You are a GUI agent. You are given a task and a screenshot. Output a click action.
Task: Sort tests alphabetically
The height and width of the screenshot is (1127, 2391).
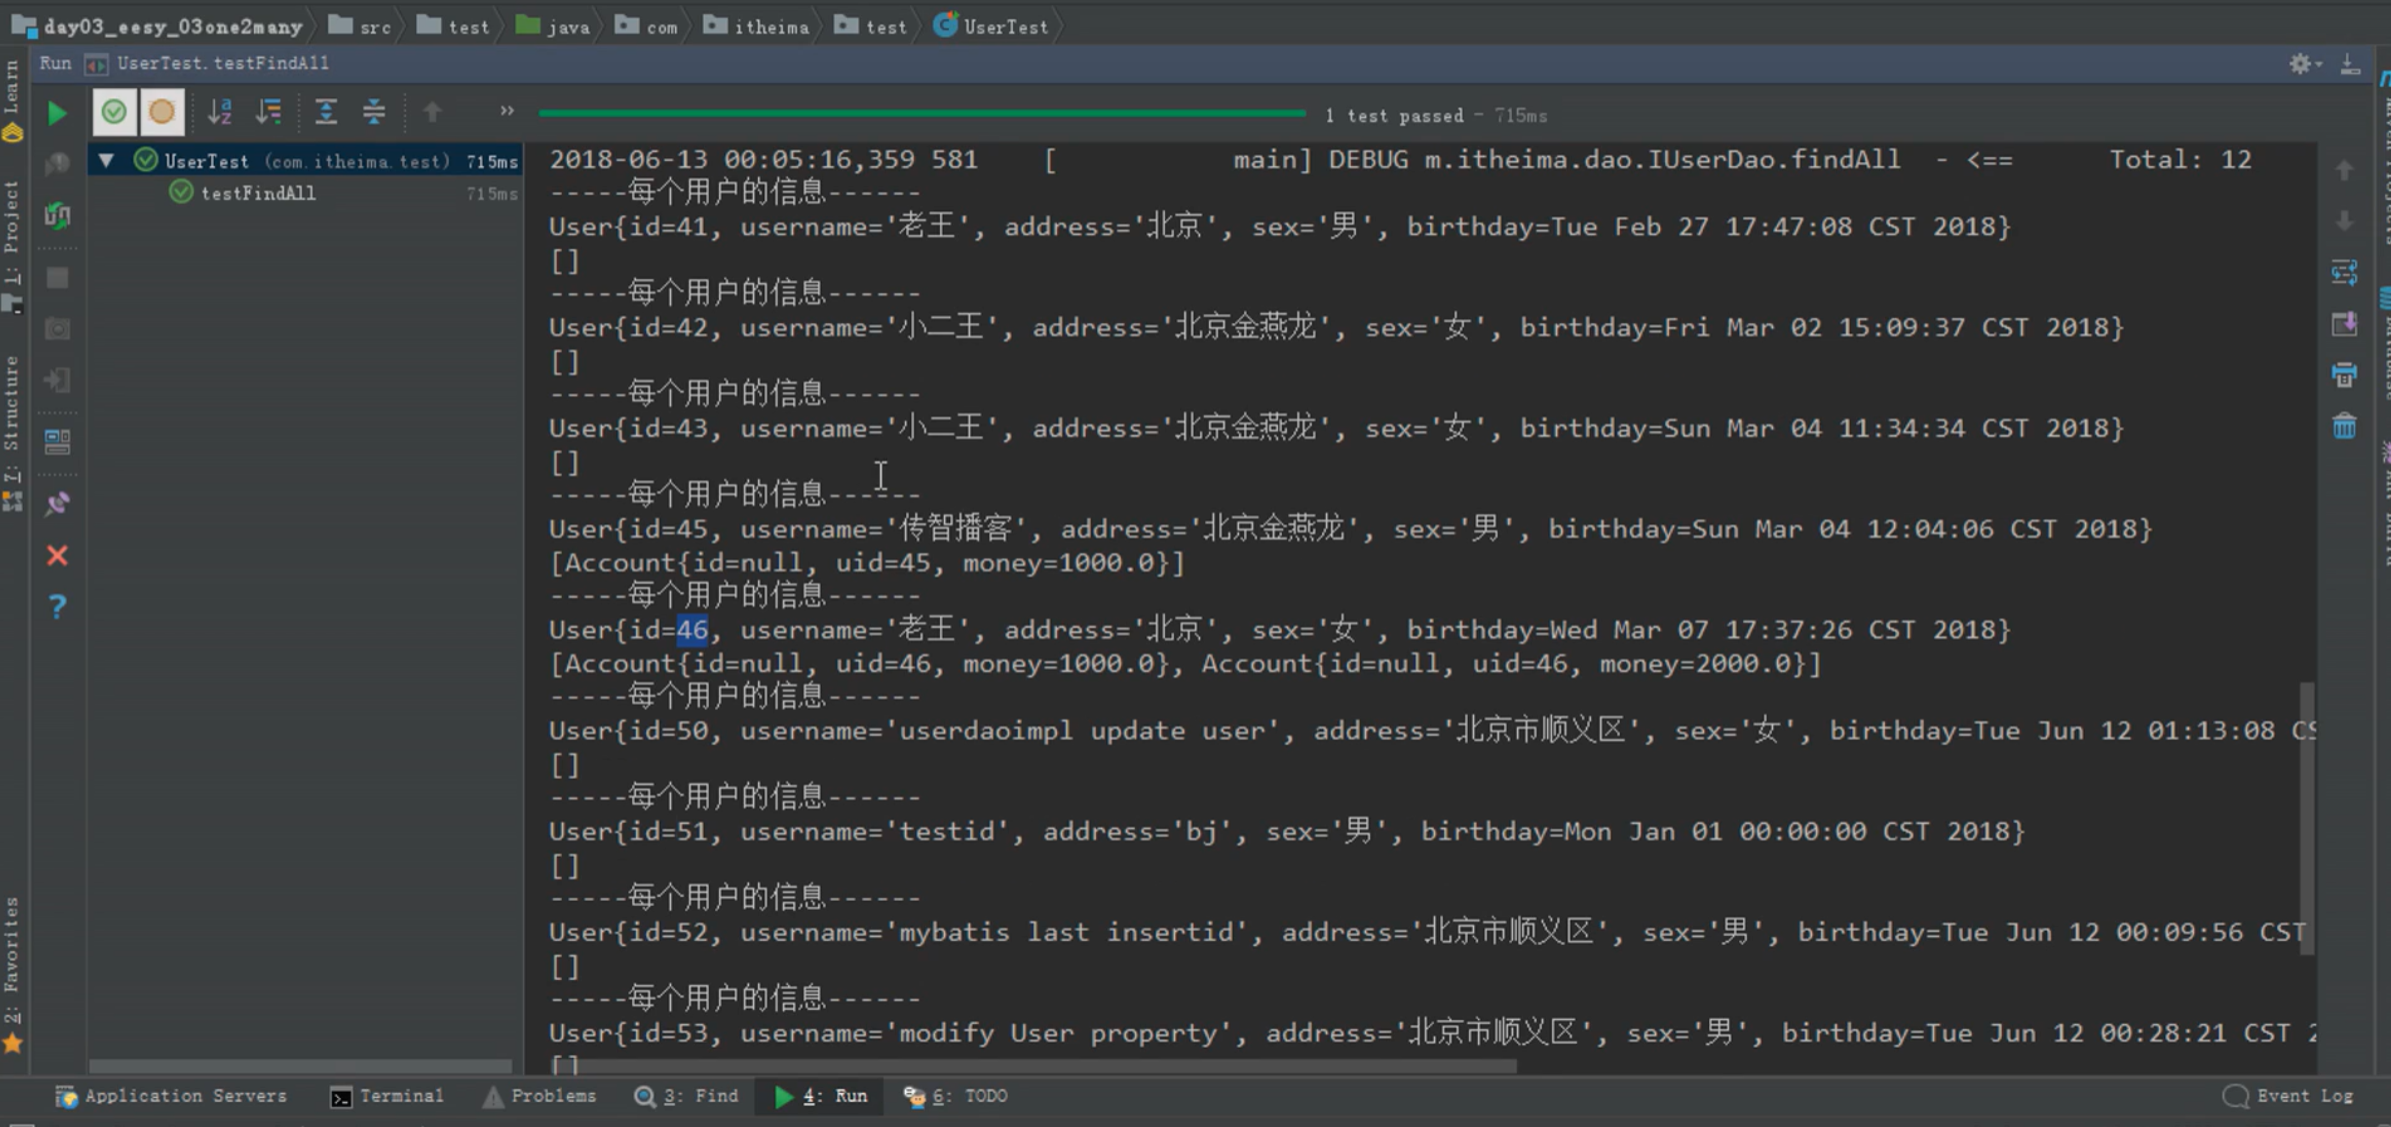point(219,111)
